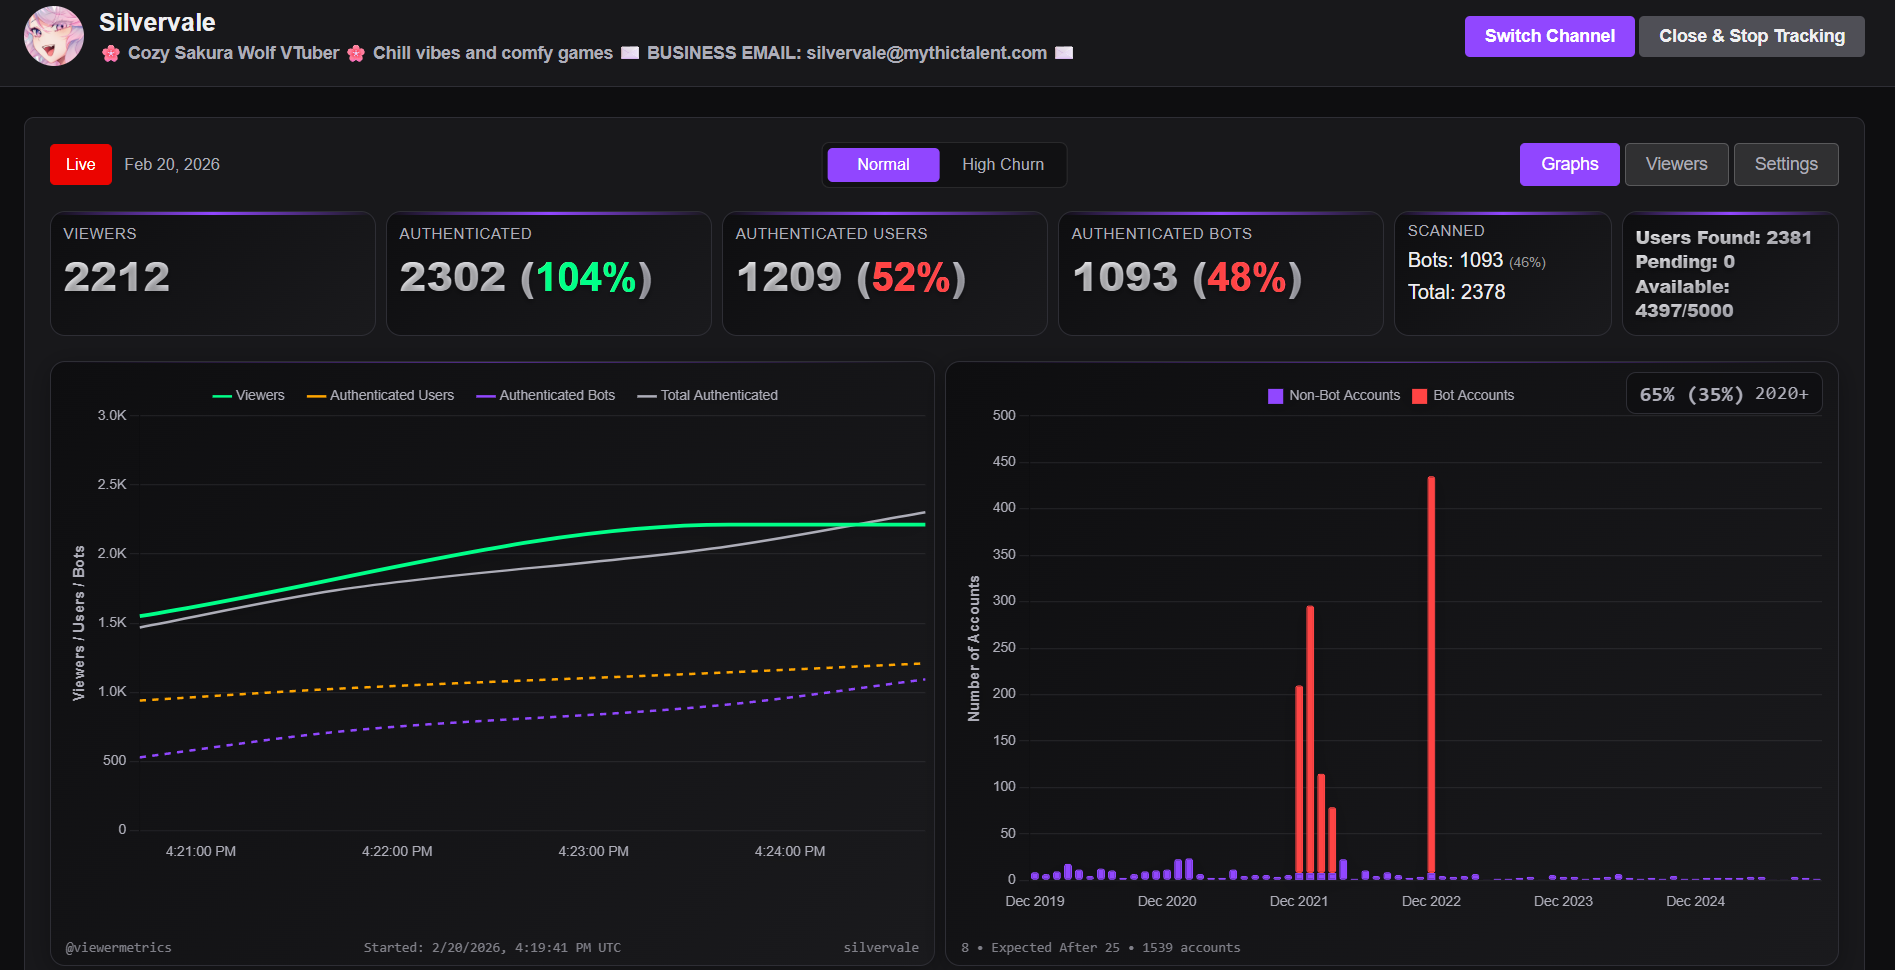Open the Settings tab
Screen dimensions: 1896x970
pyautogui.click(x=1785, y=164)
